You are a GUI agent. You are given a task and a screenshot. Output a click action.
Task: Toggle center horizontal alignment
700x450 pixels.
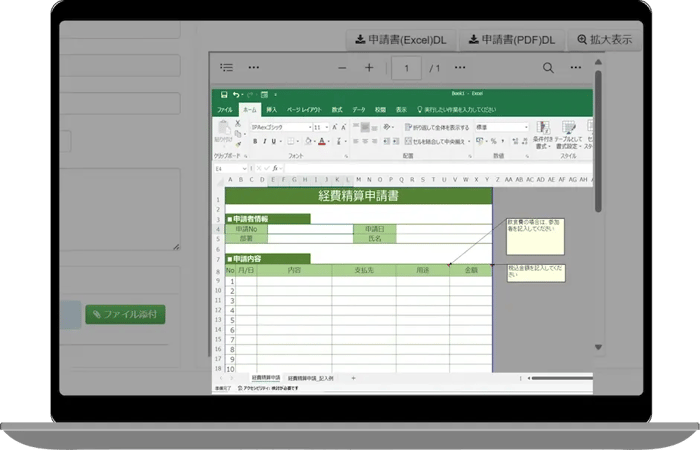pos(365,142)
